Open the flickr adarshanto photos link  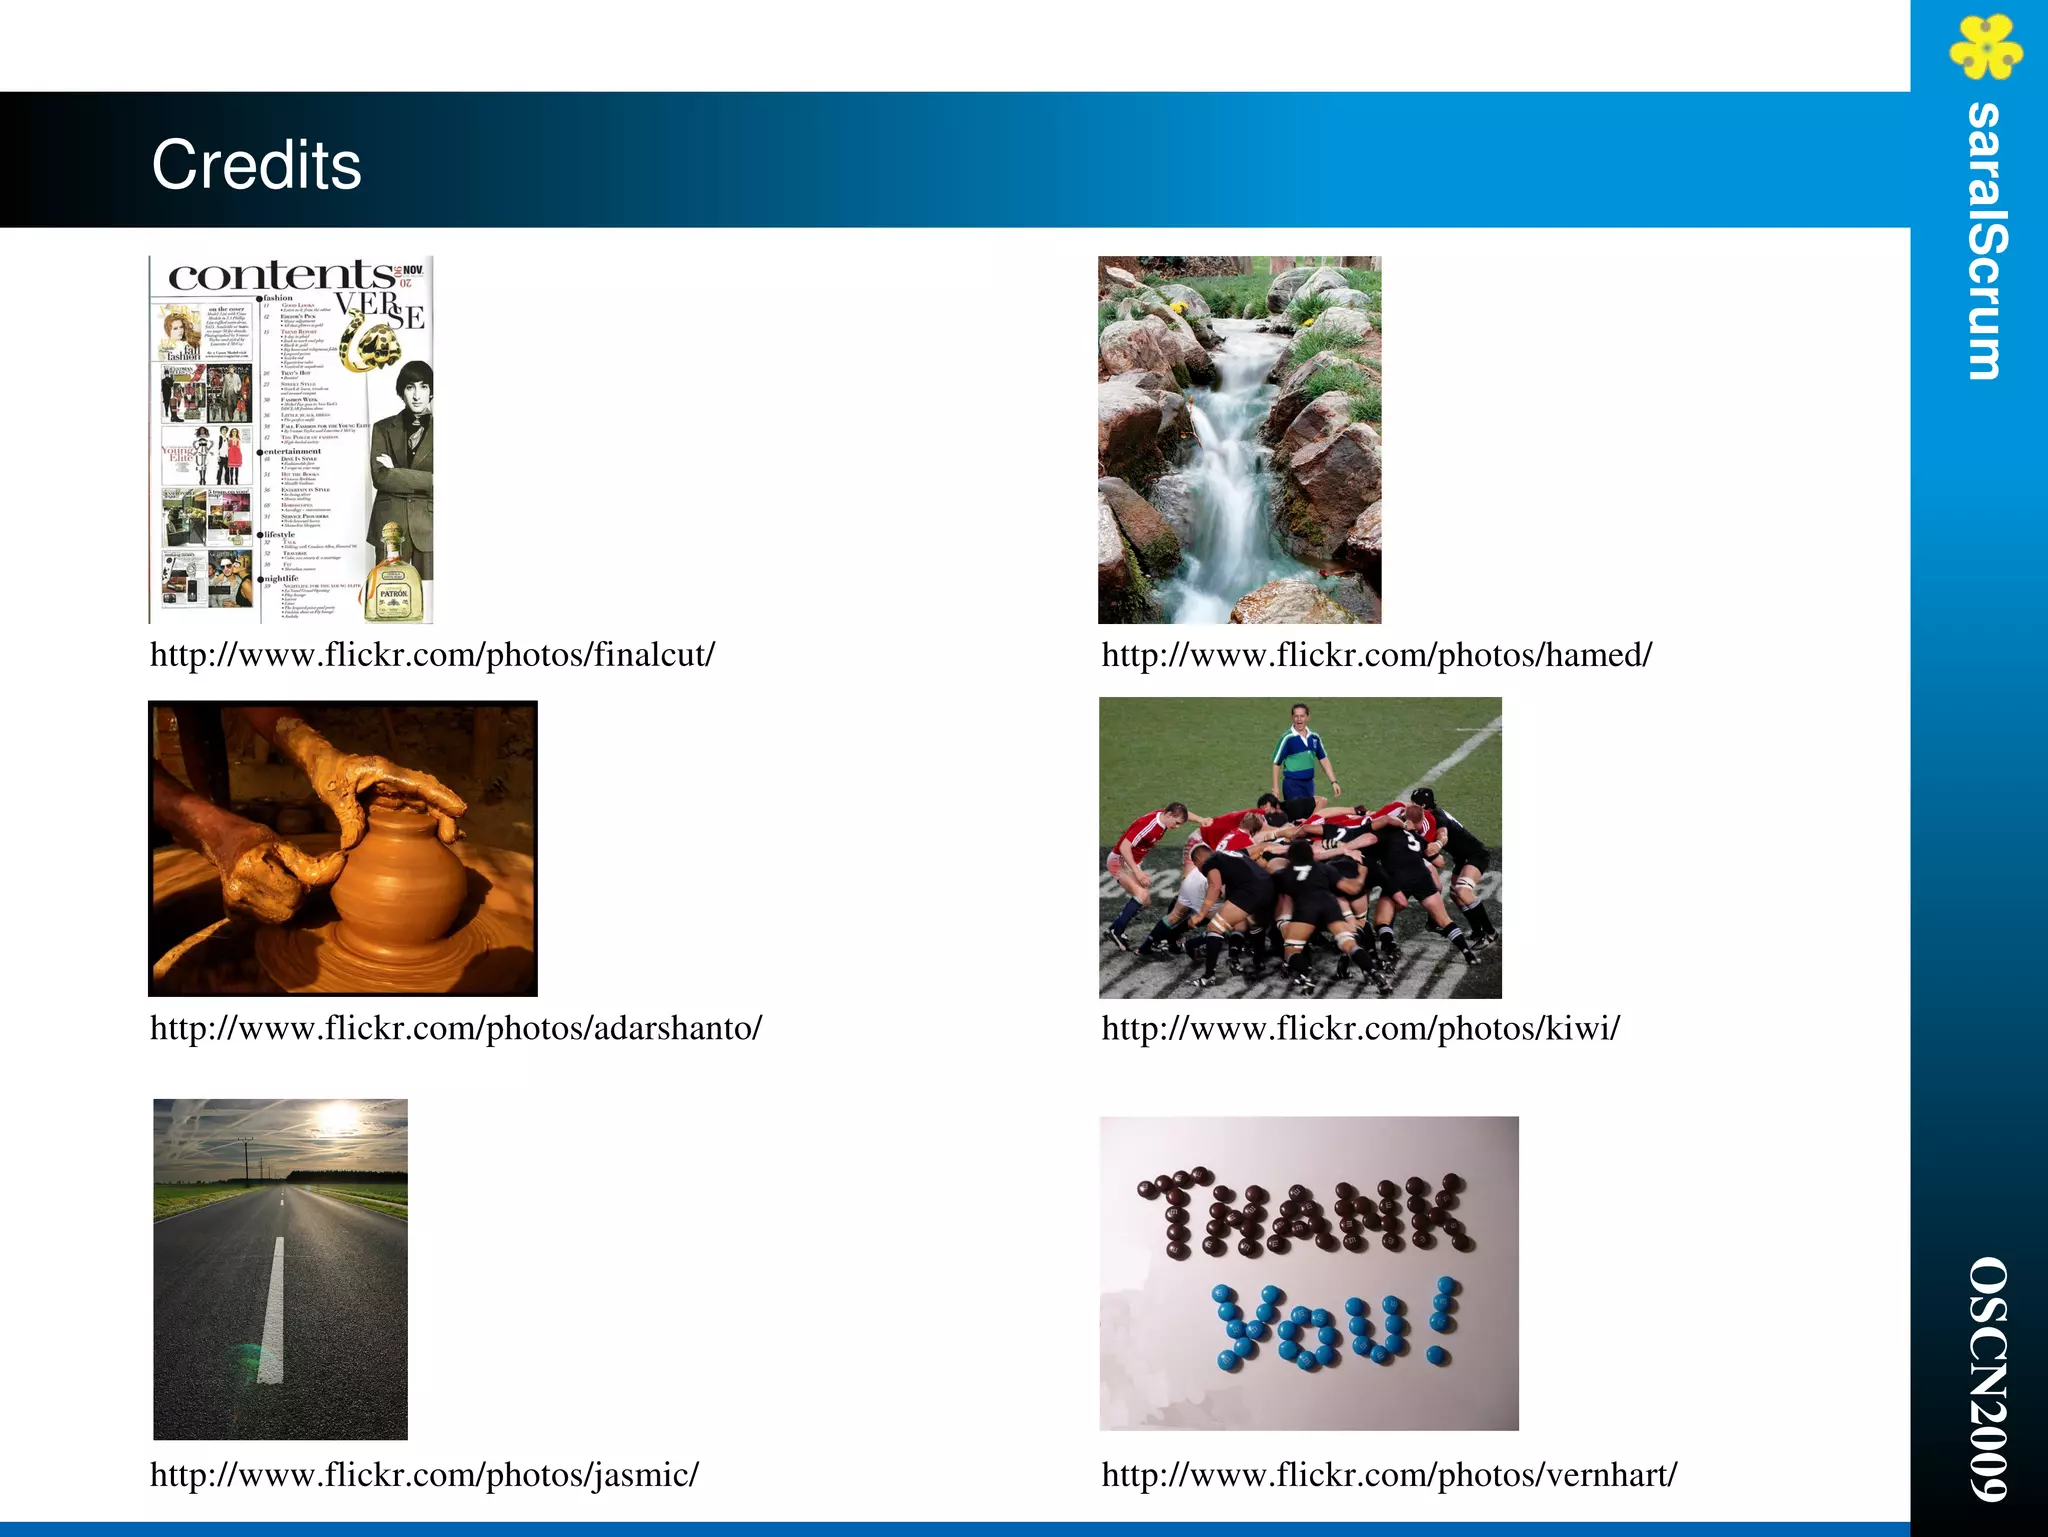(456, 1028)
